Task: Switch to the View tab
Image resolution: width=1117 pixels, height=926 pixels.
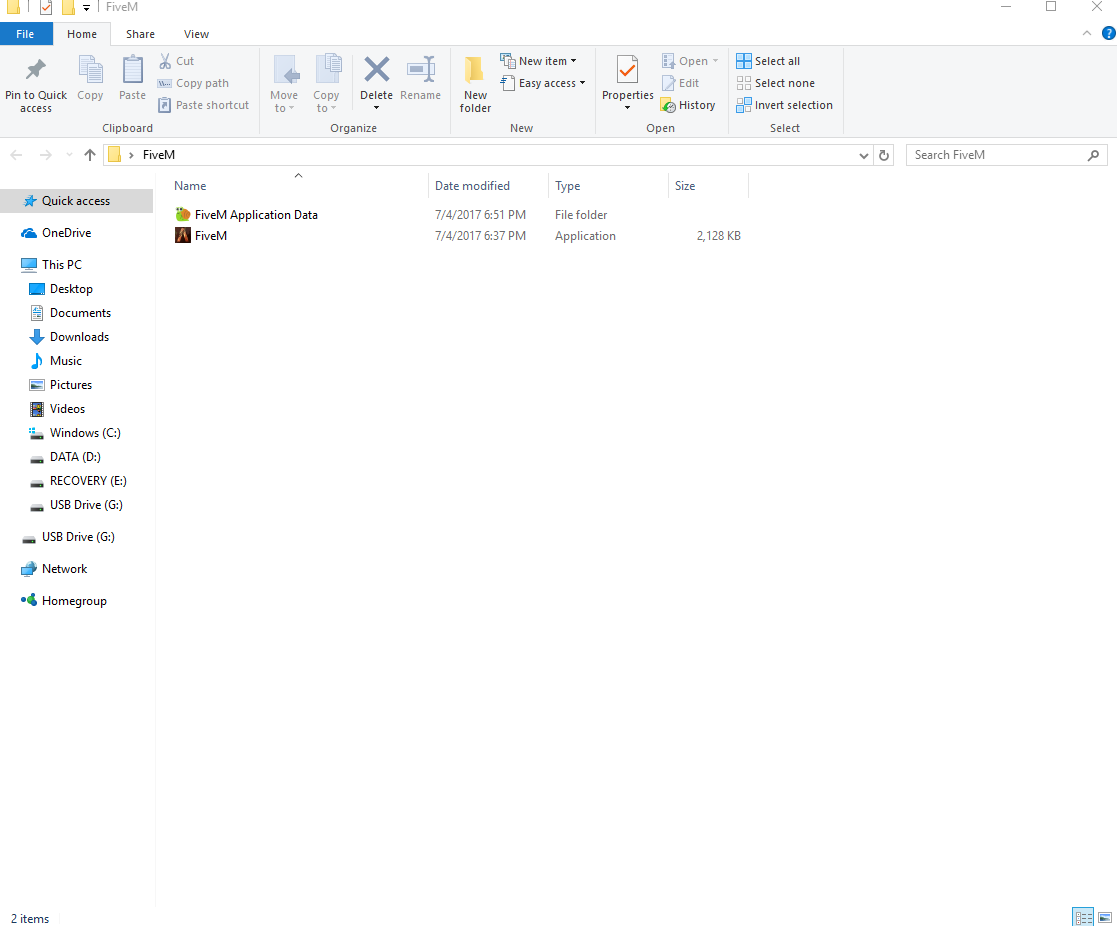Action: (x=196, y=34)
